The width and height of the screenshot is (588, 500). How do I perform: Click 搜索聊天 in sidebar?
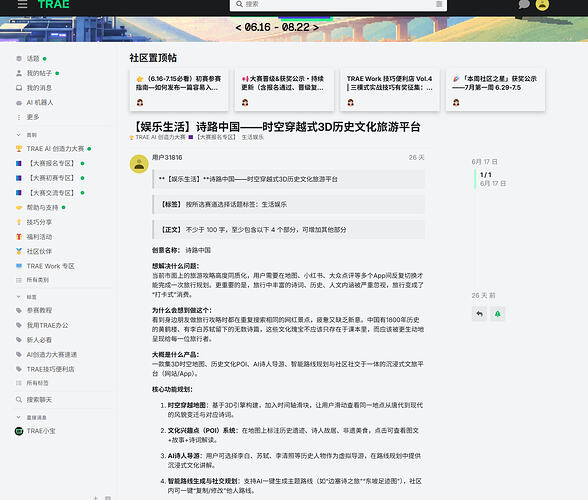click(x=39, y=400)
